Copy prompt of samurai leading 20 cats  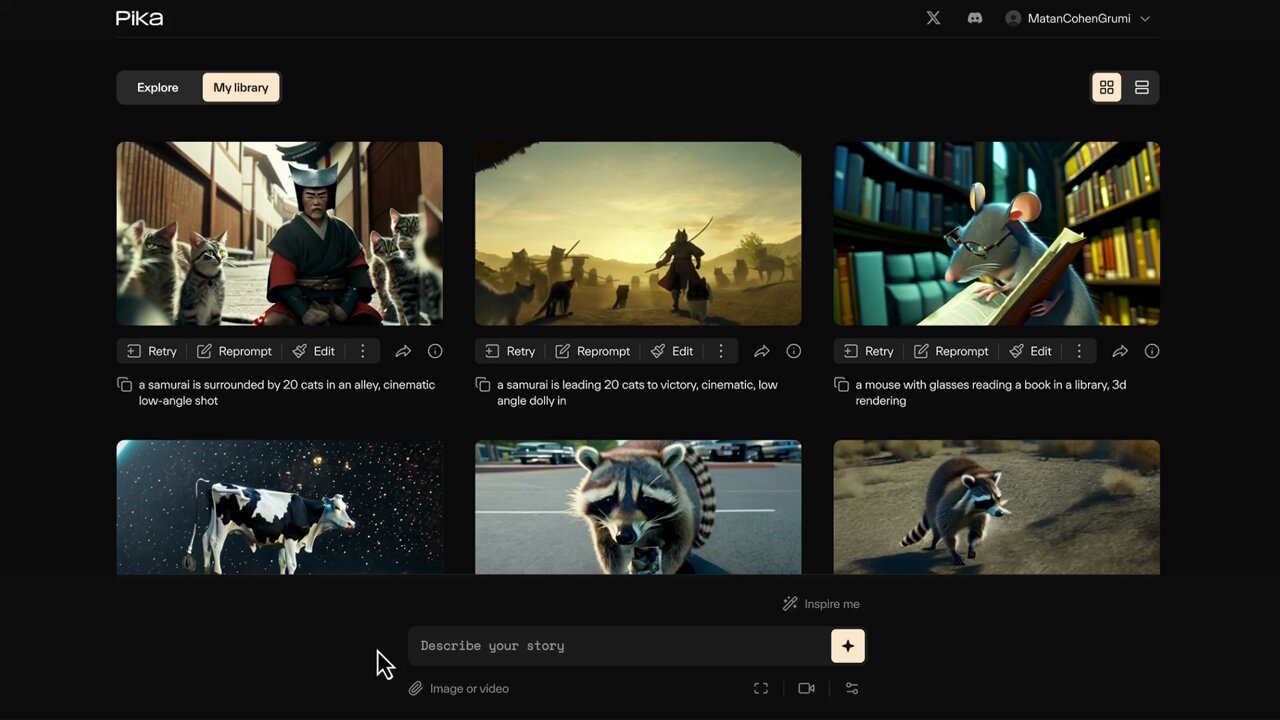coord(483,385)
